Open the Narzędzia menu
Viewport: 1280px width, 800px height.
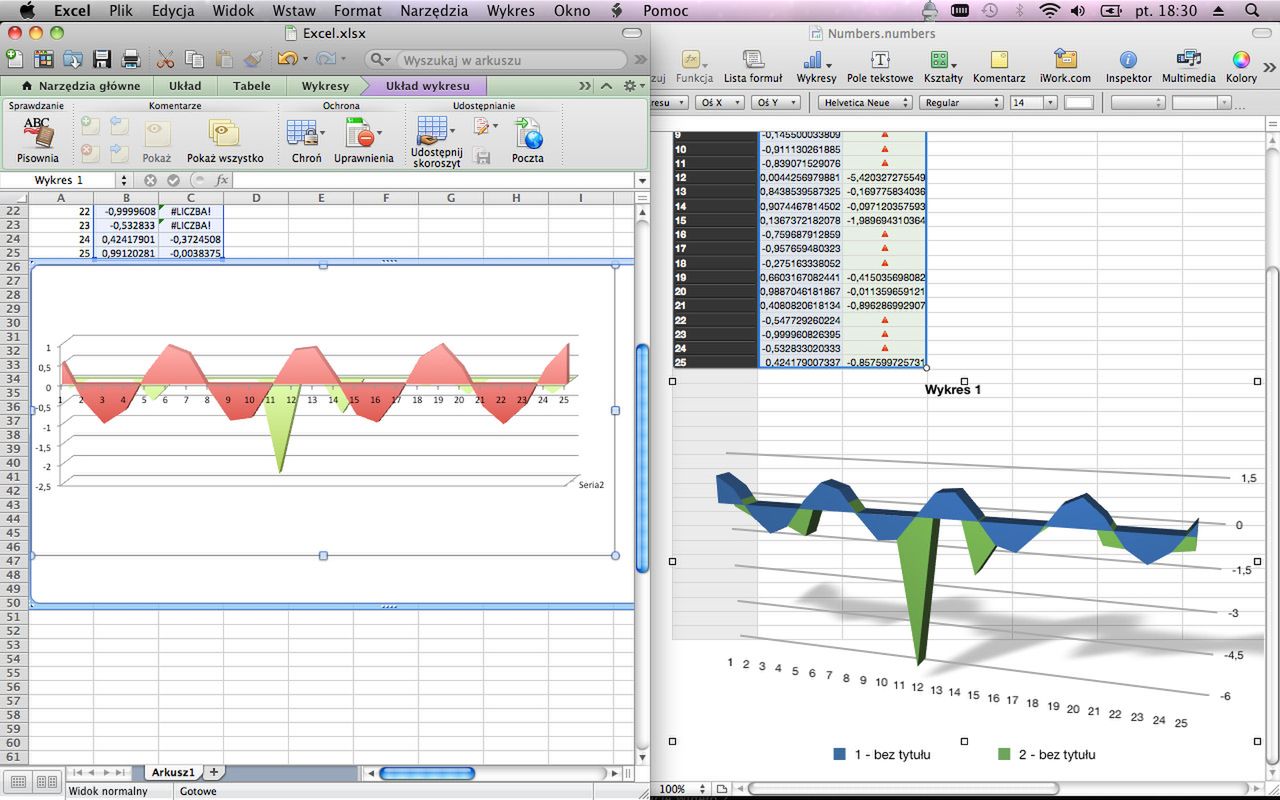click(x=433, y=11)
